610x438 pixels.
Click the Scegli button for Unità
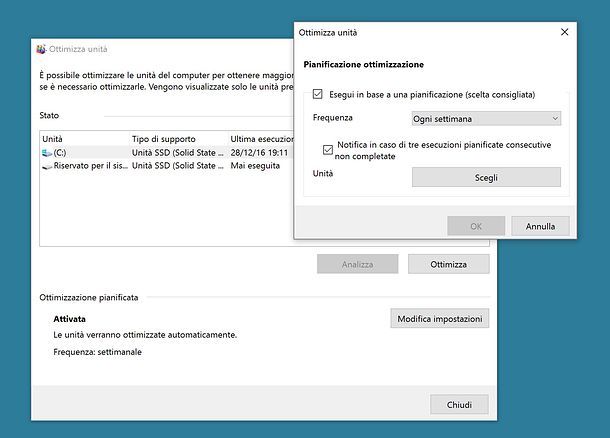[486, 177]
